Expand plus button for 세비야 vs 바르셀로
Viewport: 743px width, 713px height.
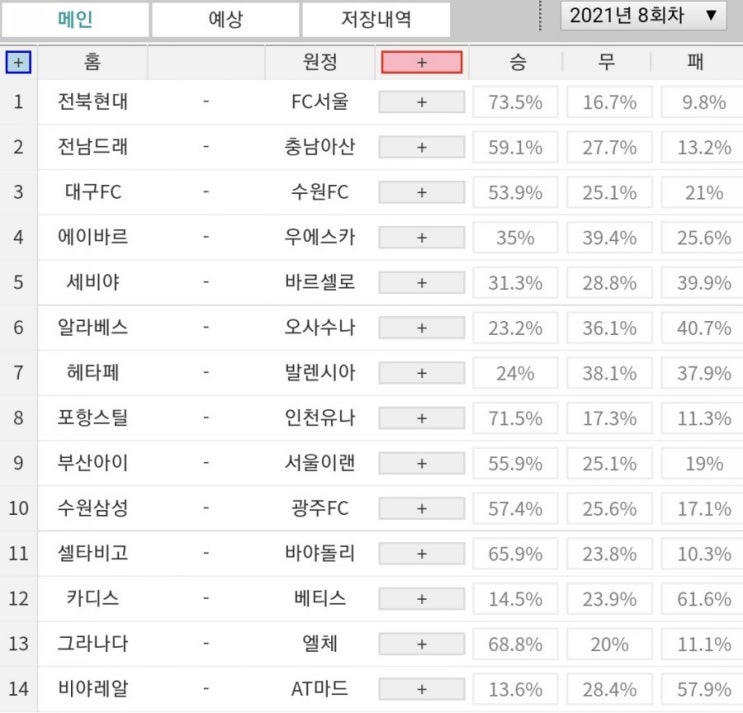[x=422, y=282]
